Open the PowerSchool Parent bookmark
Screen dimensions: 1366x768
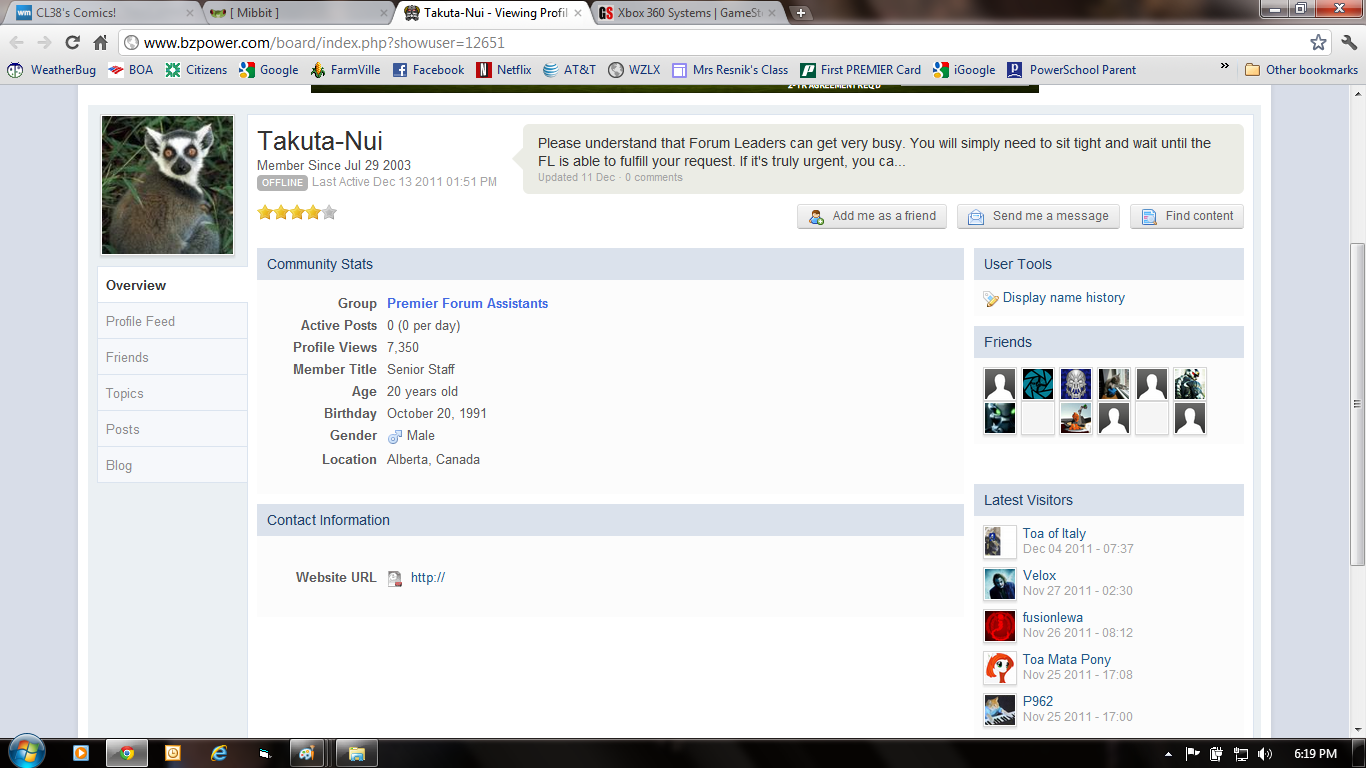1071,70
